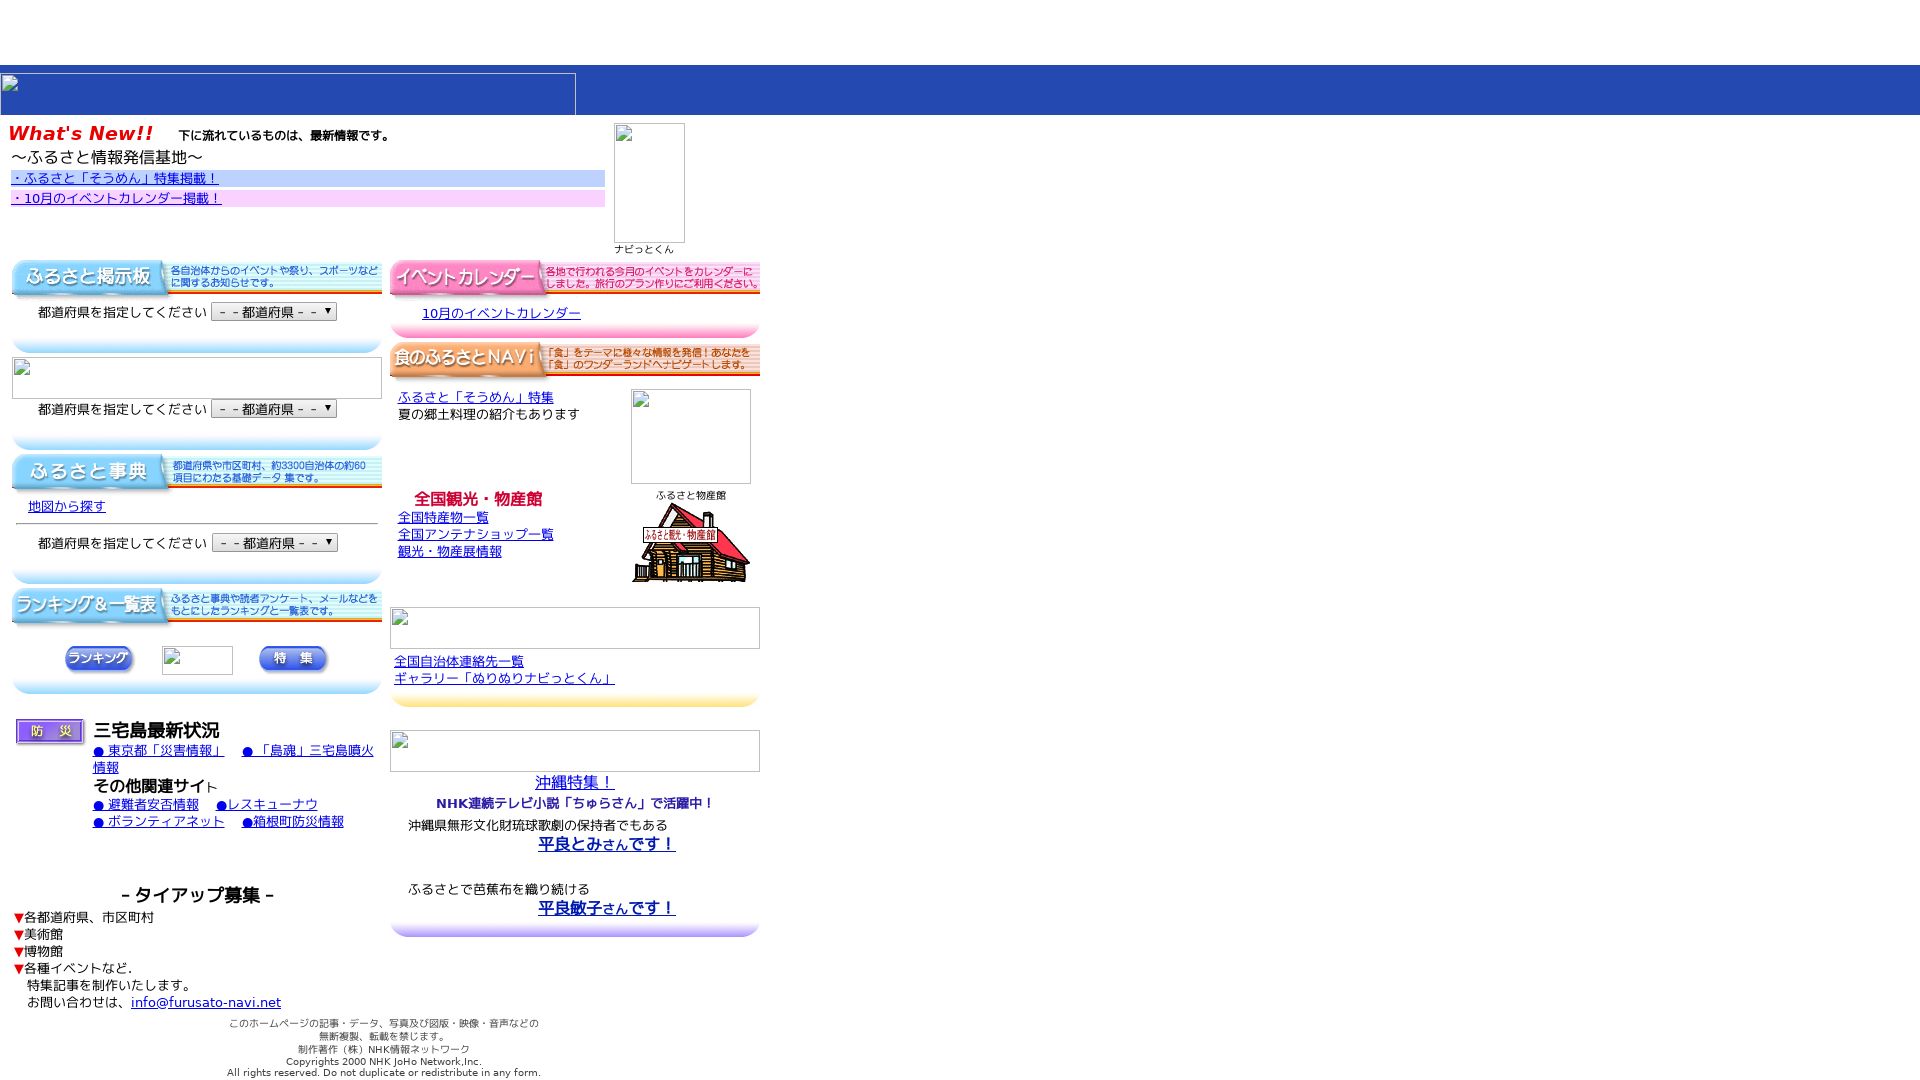Click the 特集 blue pill button
Screen dimensions: 1920x1080
point(292,658)
